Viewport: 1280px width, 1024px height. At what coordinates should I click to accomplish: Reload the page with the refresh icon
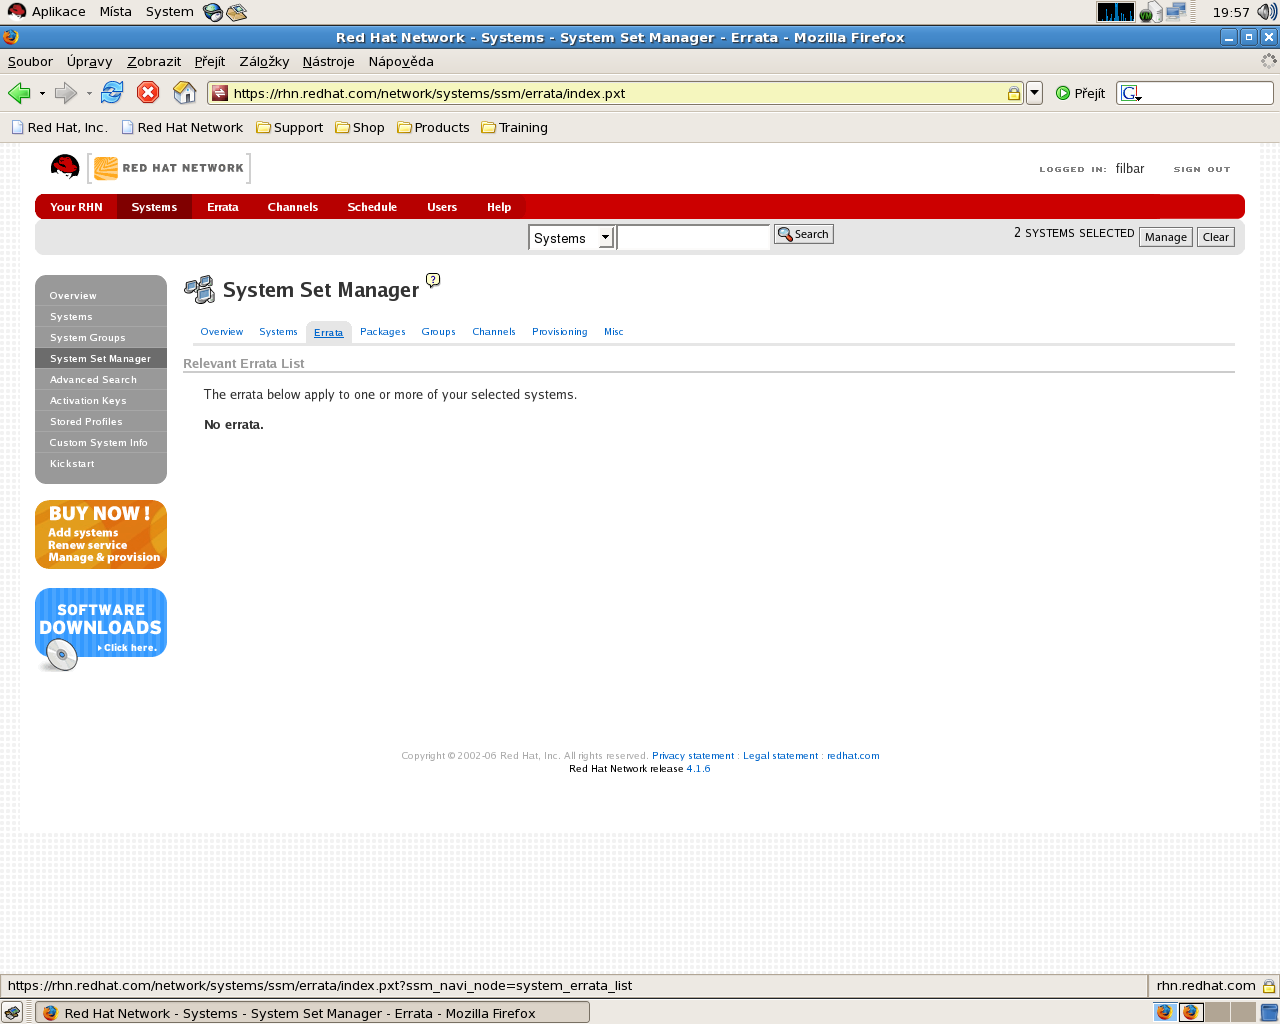coord(112,93)
